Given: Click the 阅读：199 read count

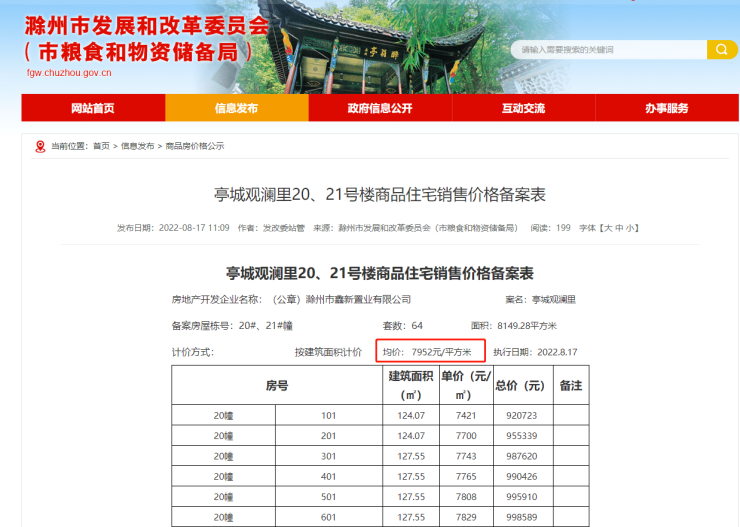Looking at the screenshot, I should [550, 228].
